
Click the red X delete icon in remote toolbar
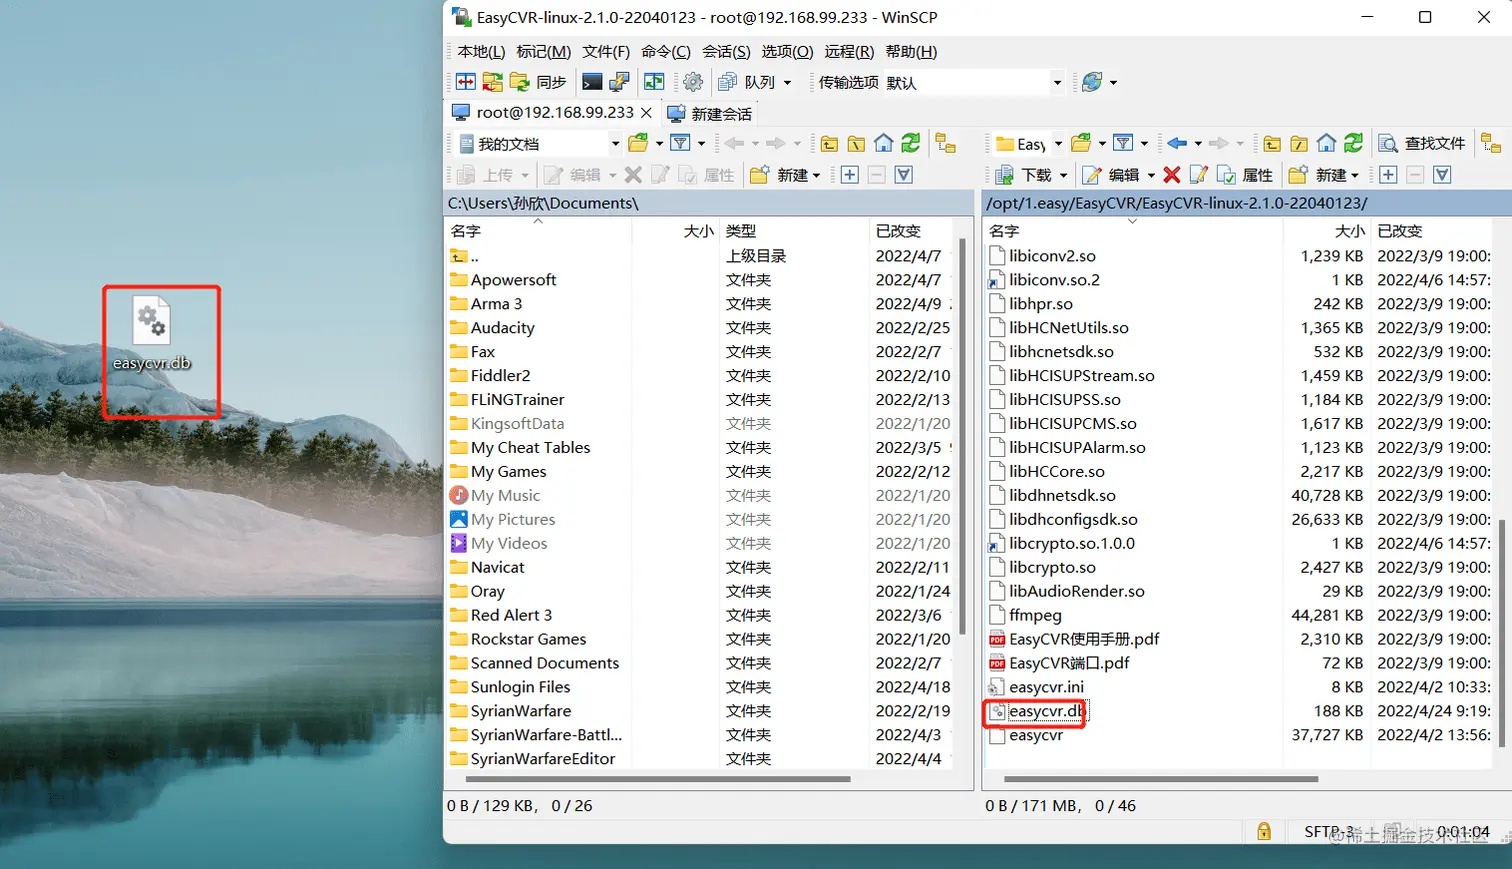pos(1172,175)
